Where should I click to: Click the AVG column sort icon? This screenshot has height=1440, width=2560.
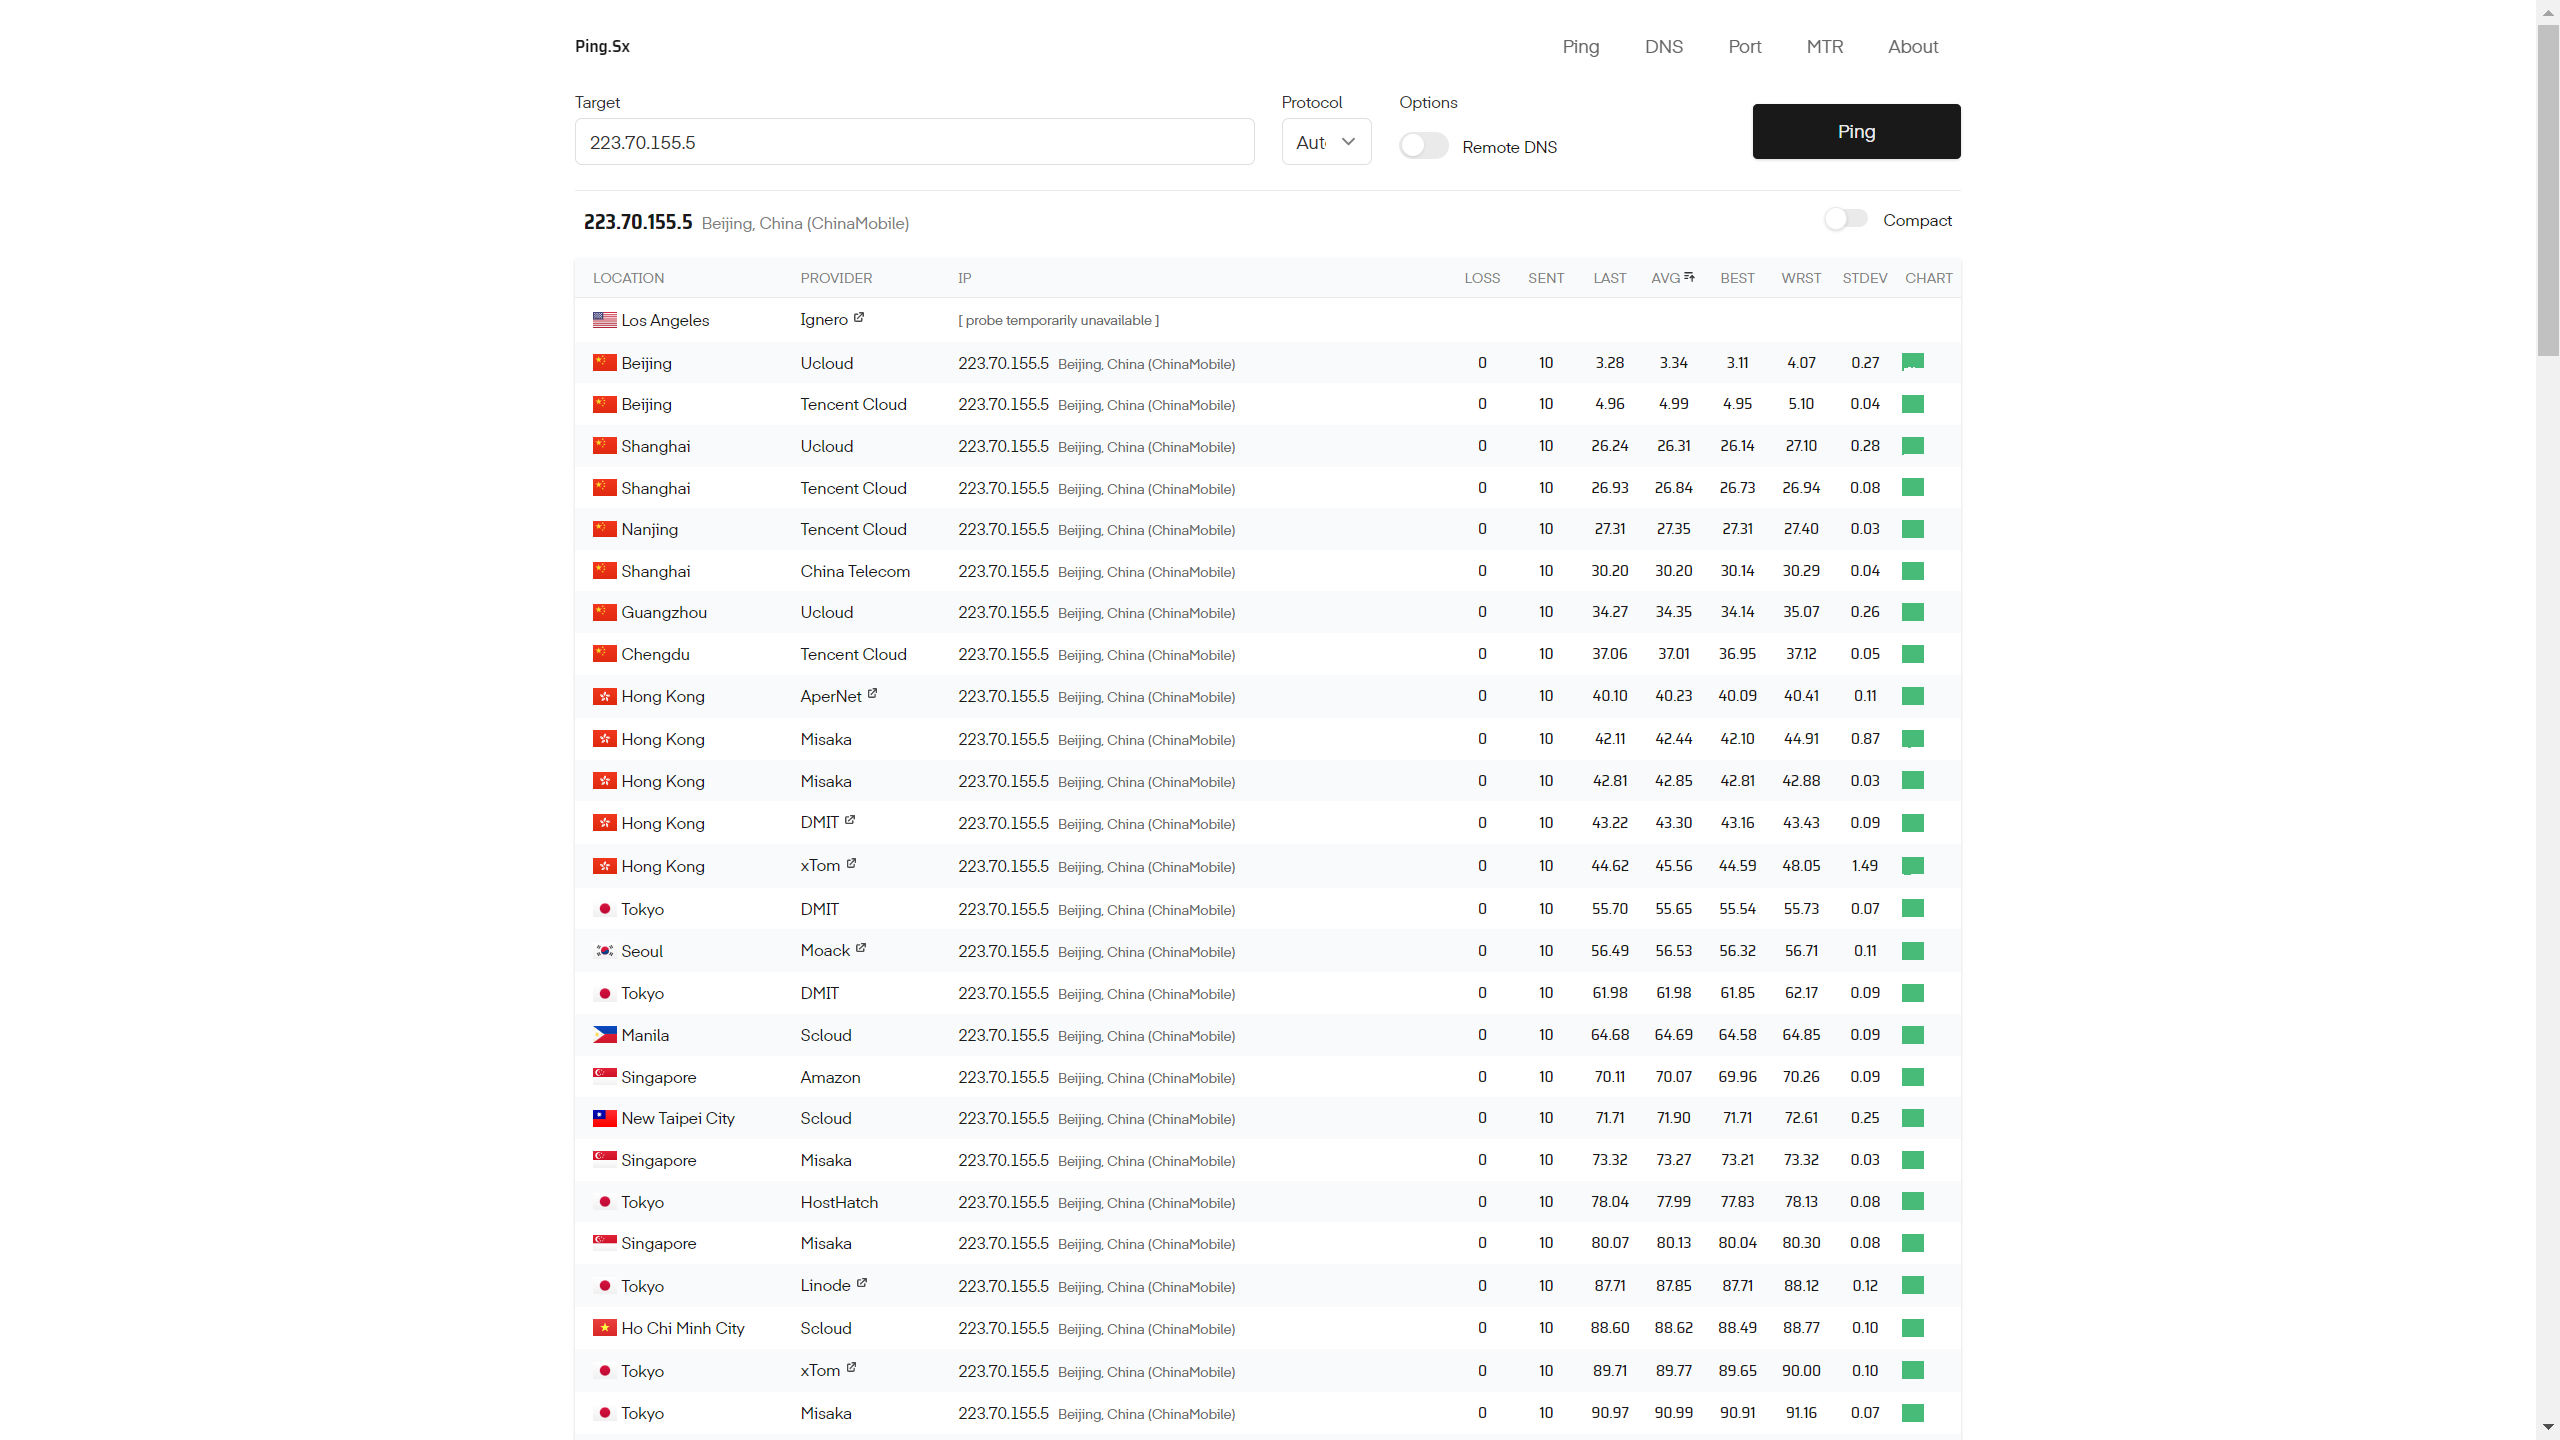(x=1689, y=277)
